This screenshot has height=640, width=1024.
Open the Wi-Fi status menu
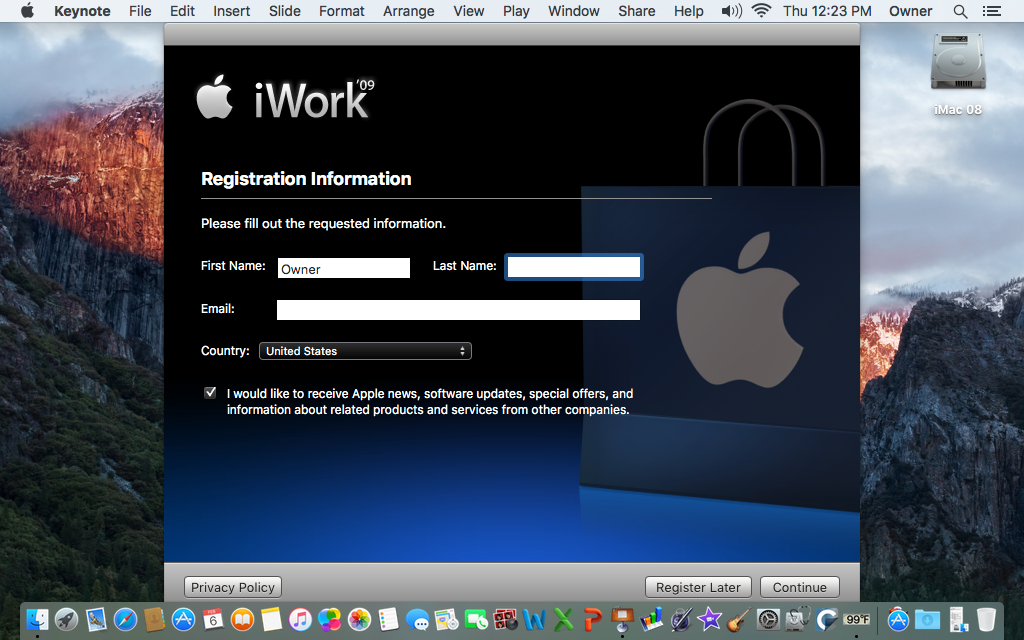pyautogui.click(x=761, y=11)
